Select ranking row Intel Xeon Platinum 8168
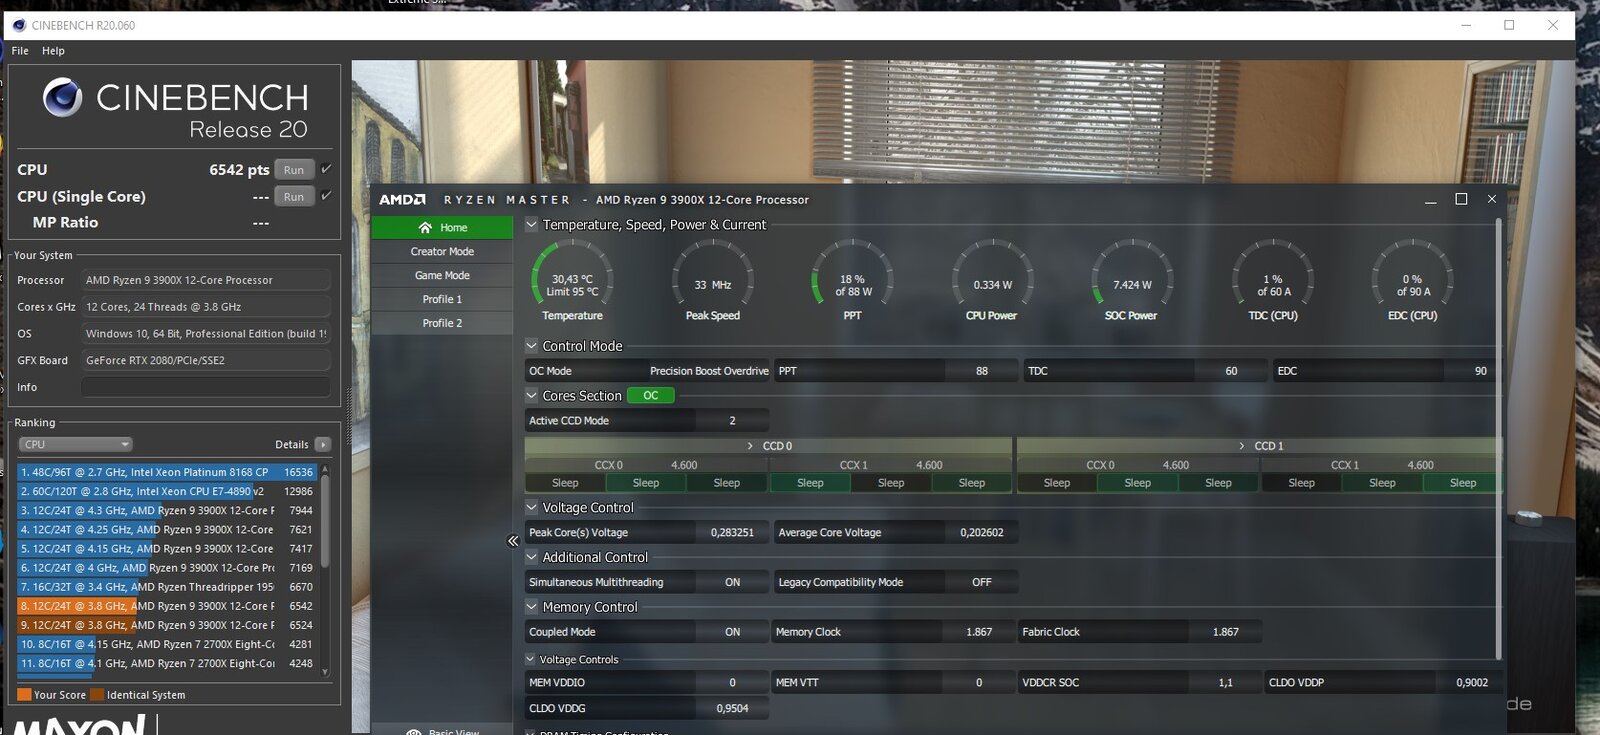 (166, 472)
